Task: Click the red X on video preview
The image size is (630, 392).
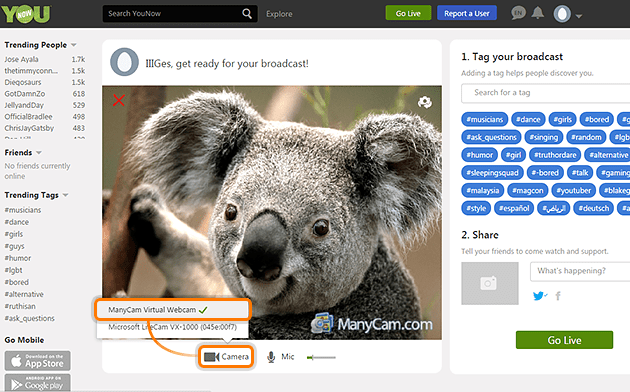Action: (119, 100)
